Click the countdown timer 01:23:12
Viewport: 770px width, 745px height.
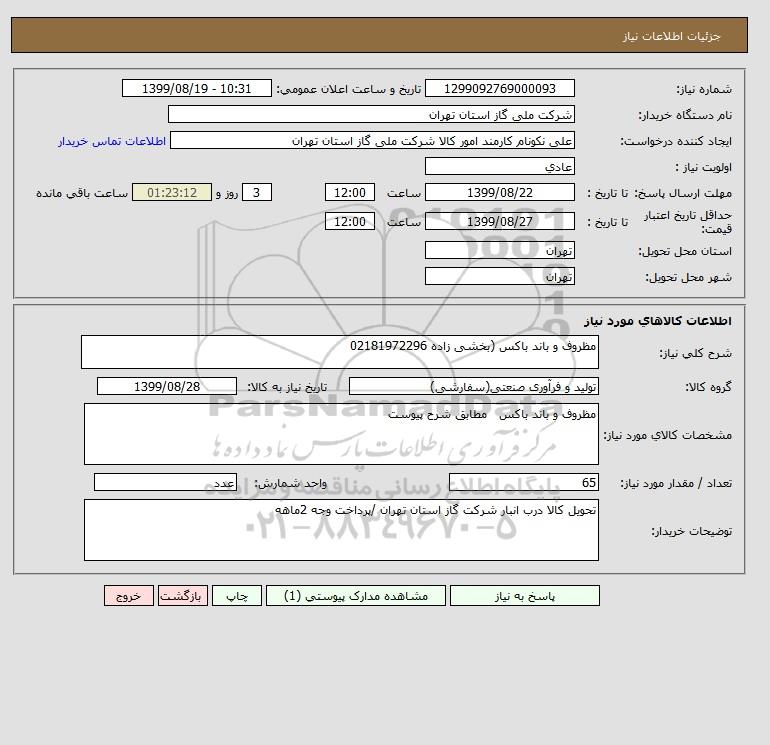pyautogui.click(x=172, y=193)
